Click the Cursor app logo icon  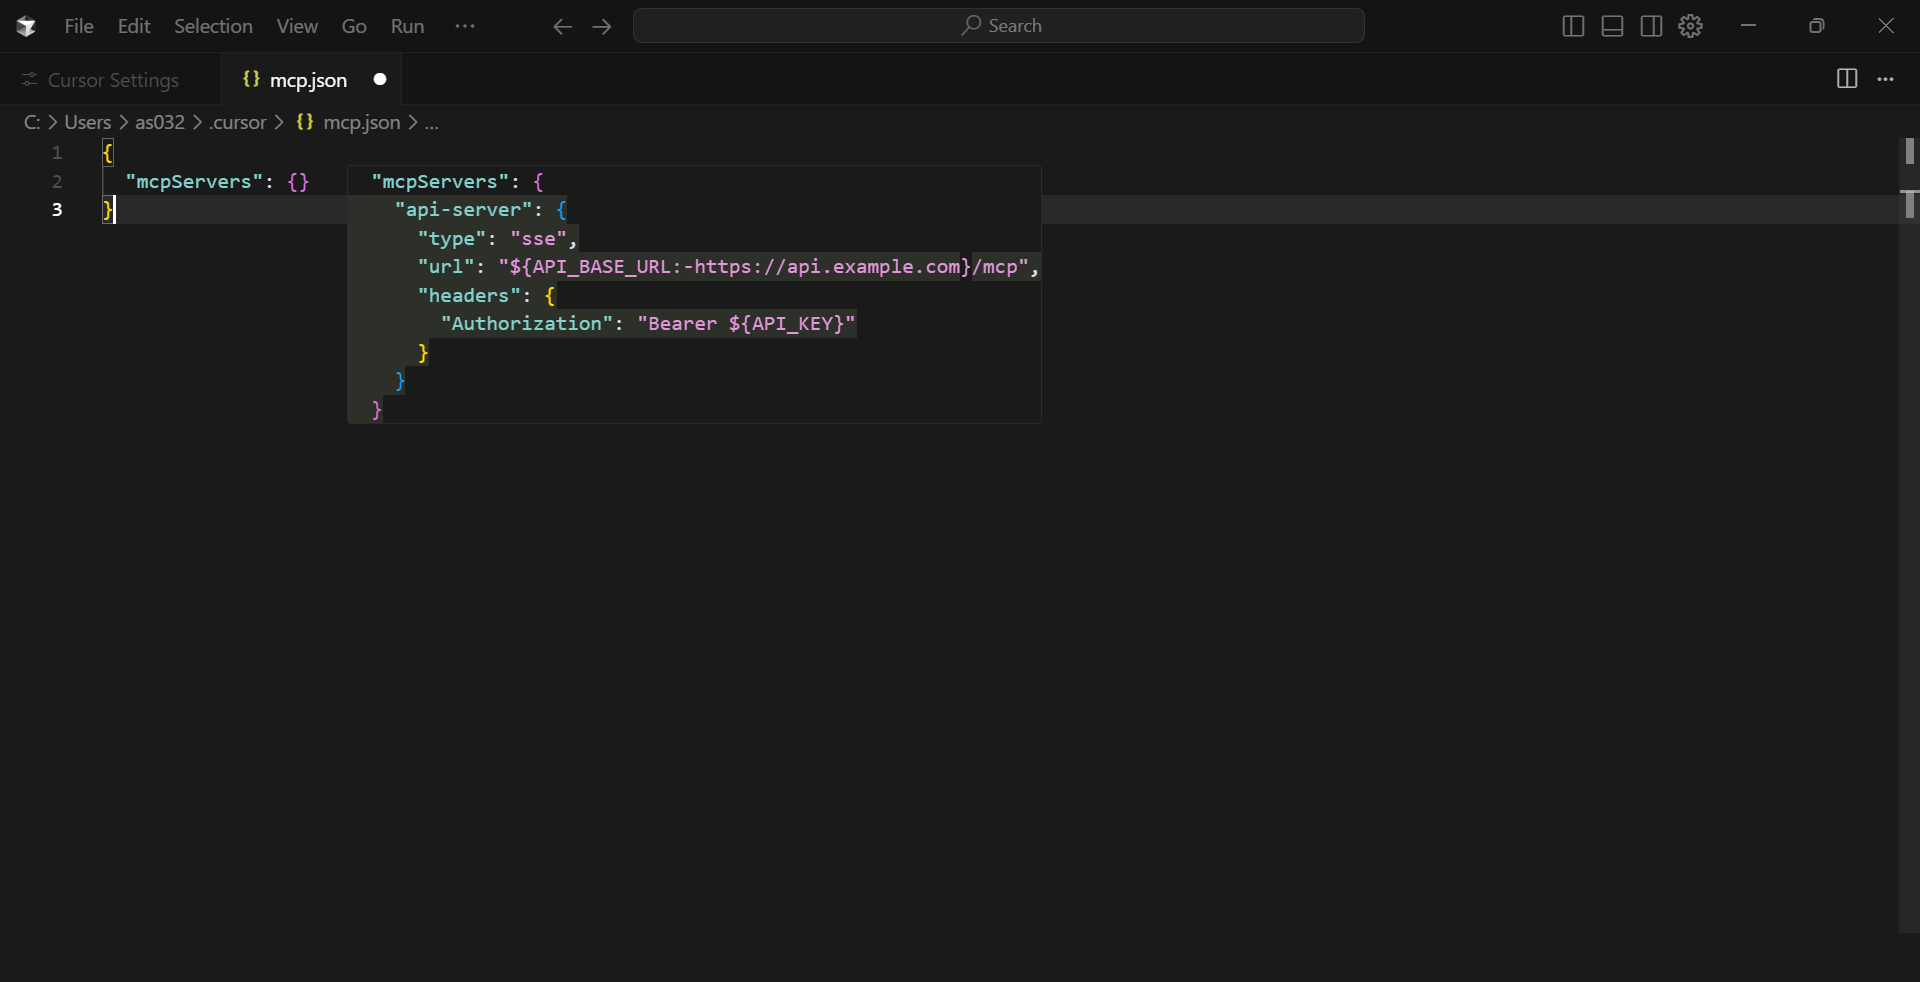26,26
